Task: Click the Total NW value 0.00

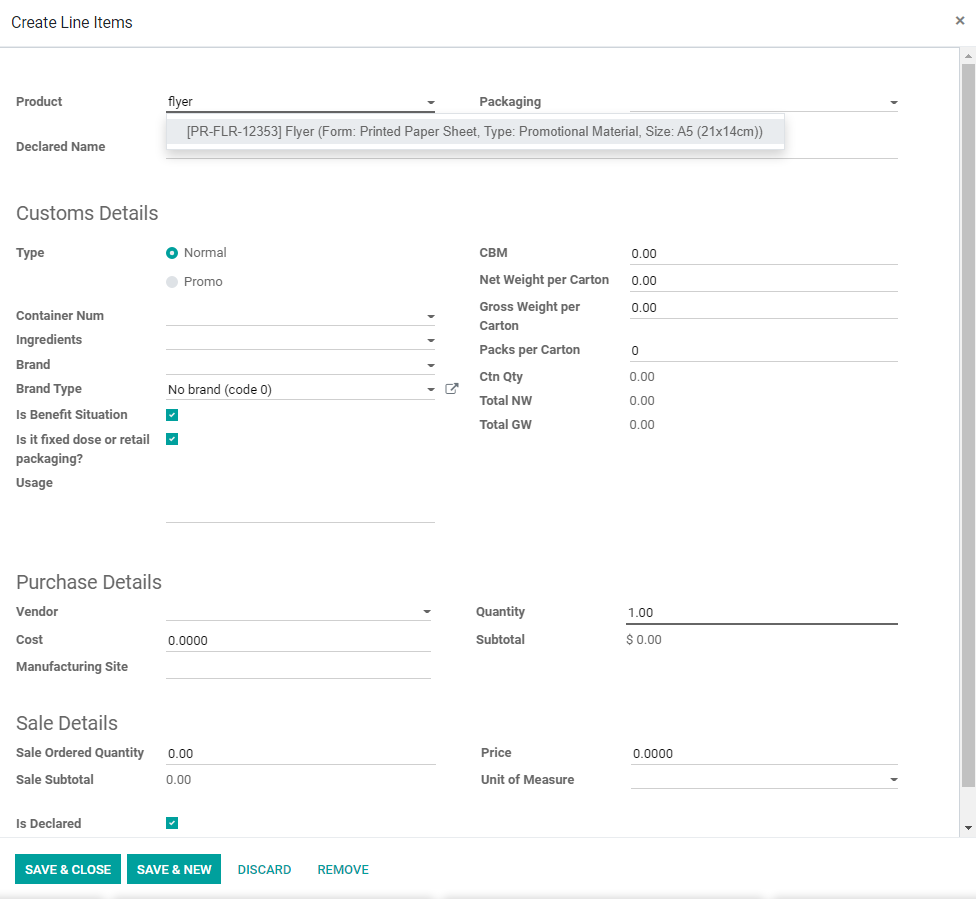Action: 642,400
